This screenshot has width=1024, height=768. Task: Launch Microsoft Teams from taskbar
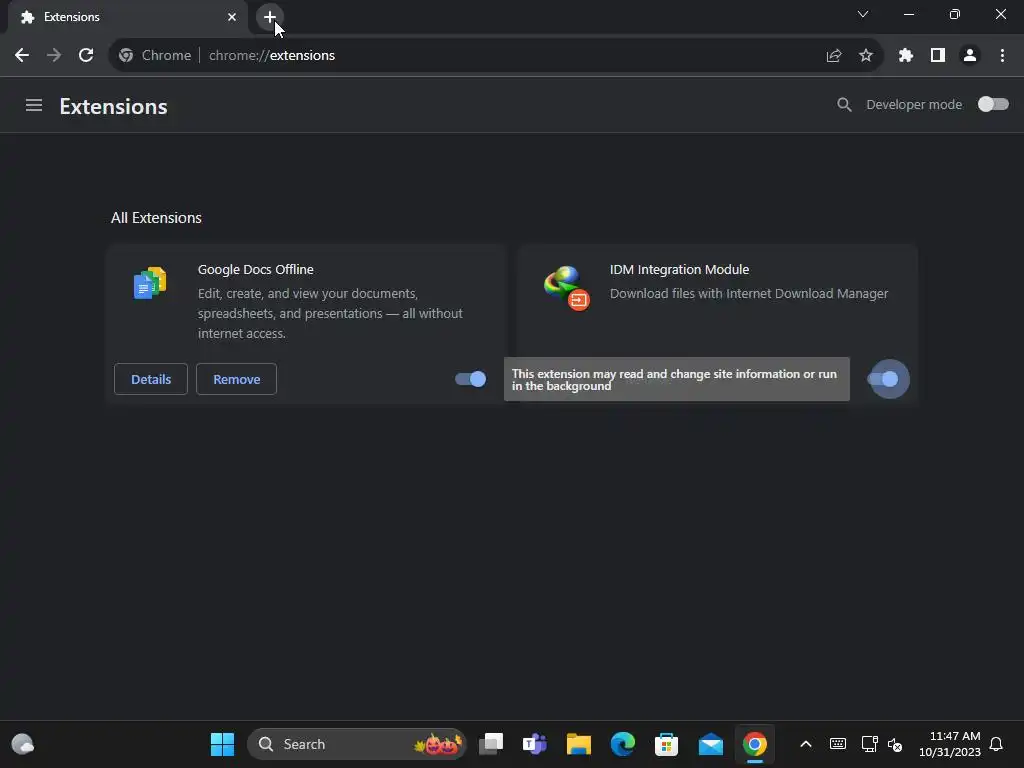535,744
